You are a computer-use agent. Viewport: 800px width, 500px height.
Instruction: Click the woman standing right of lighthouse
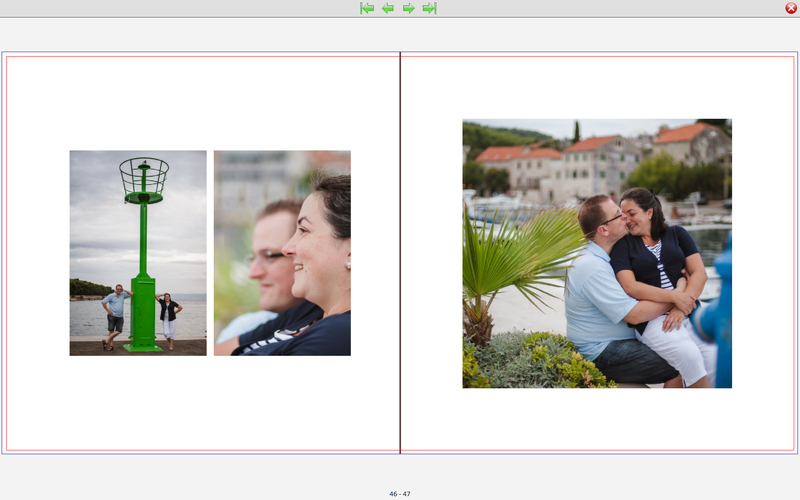click(169, 318)
